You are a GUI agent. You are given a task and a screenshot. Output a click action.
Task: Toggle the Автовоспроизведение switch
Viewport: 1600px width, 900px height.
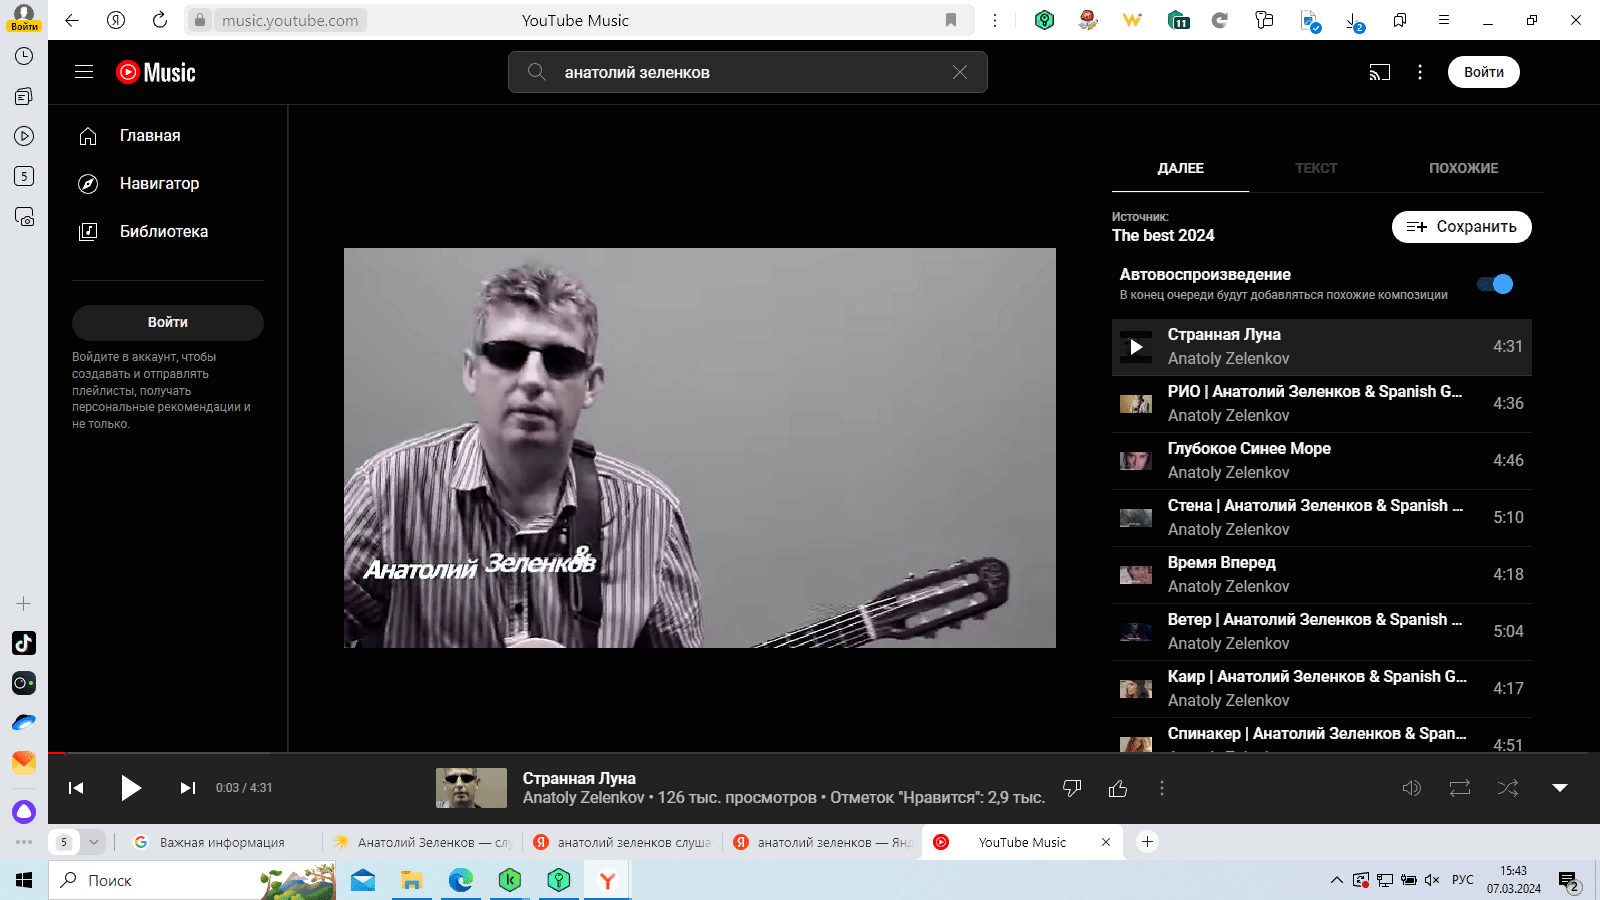point(1496,284)
